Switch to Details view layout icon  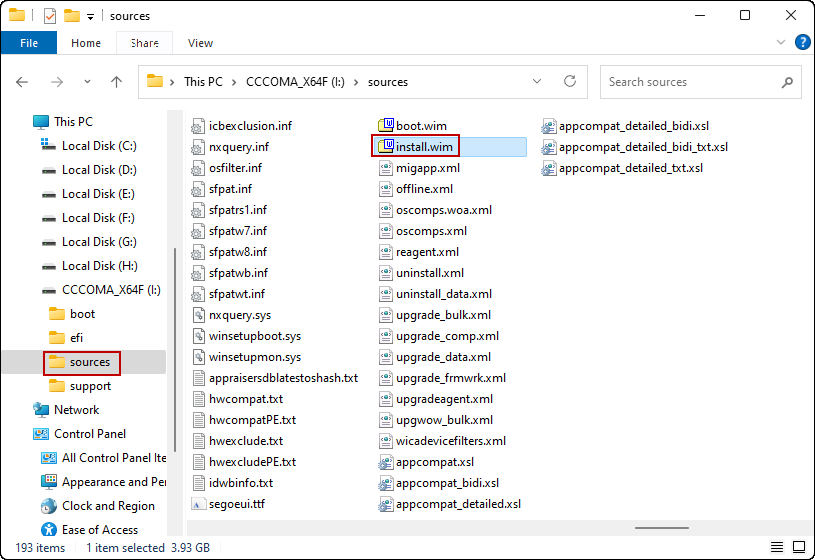(x=777, y=547)
